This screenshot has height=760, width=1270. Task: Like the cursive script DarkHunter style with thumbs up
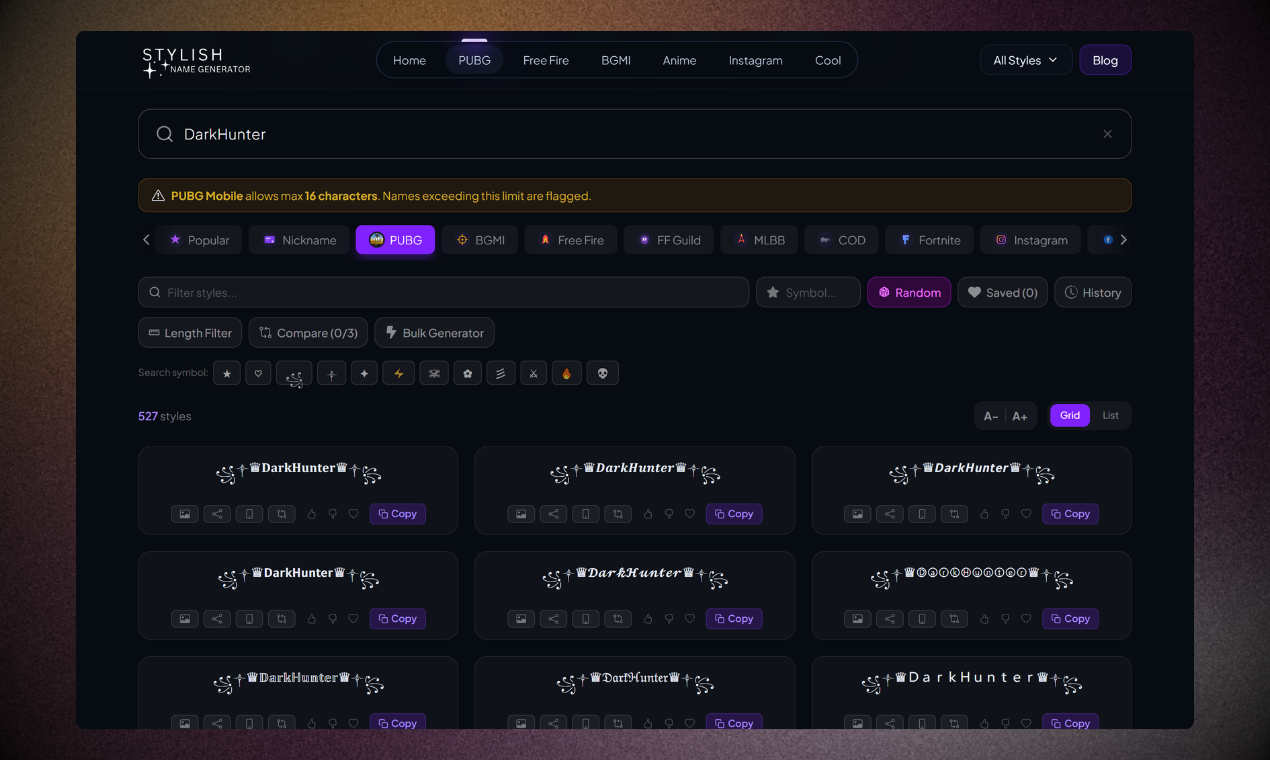pos(648,619)
